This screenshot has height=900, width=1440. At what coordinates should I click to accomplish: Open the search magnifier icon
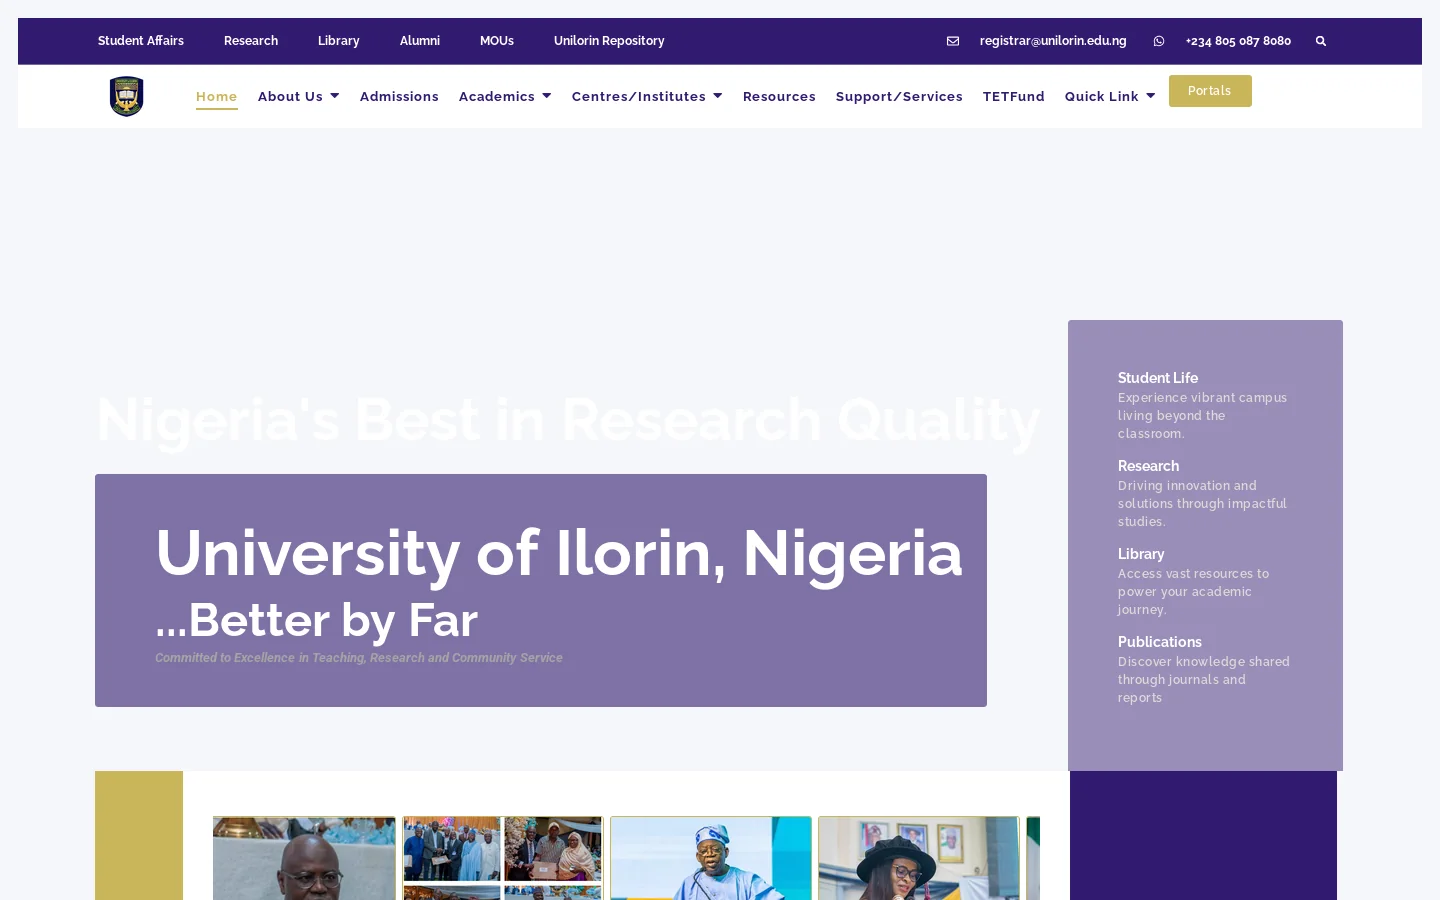(1321, 41)
